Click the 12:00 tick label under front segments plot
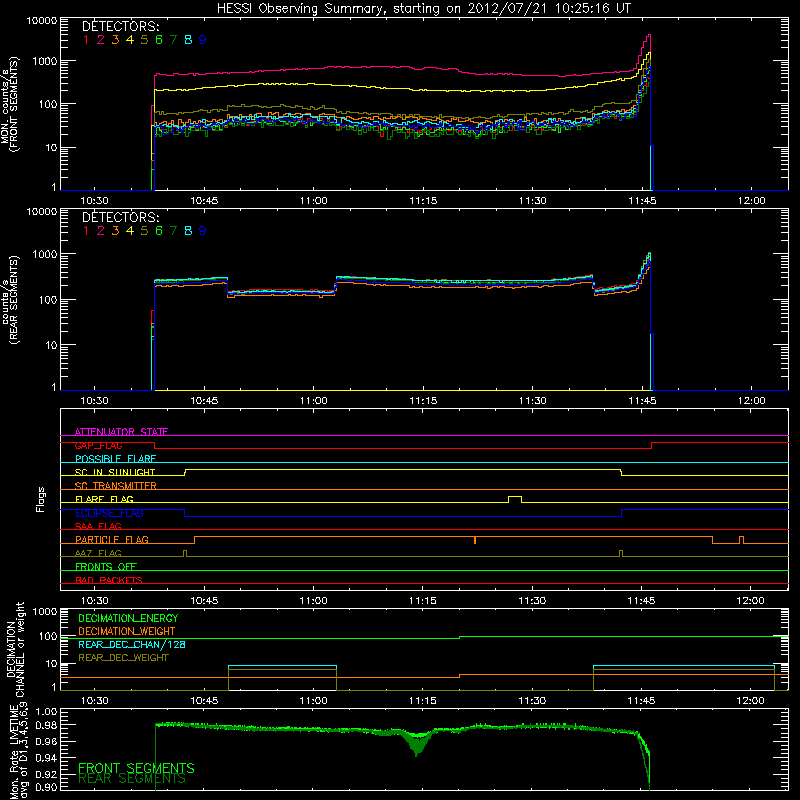The height and width of the screenshot is (800, 800). click(x=752, y=201)
